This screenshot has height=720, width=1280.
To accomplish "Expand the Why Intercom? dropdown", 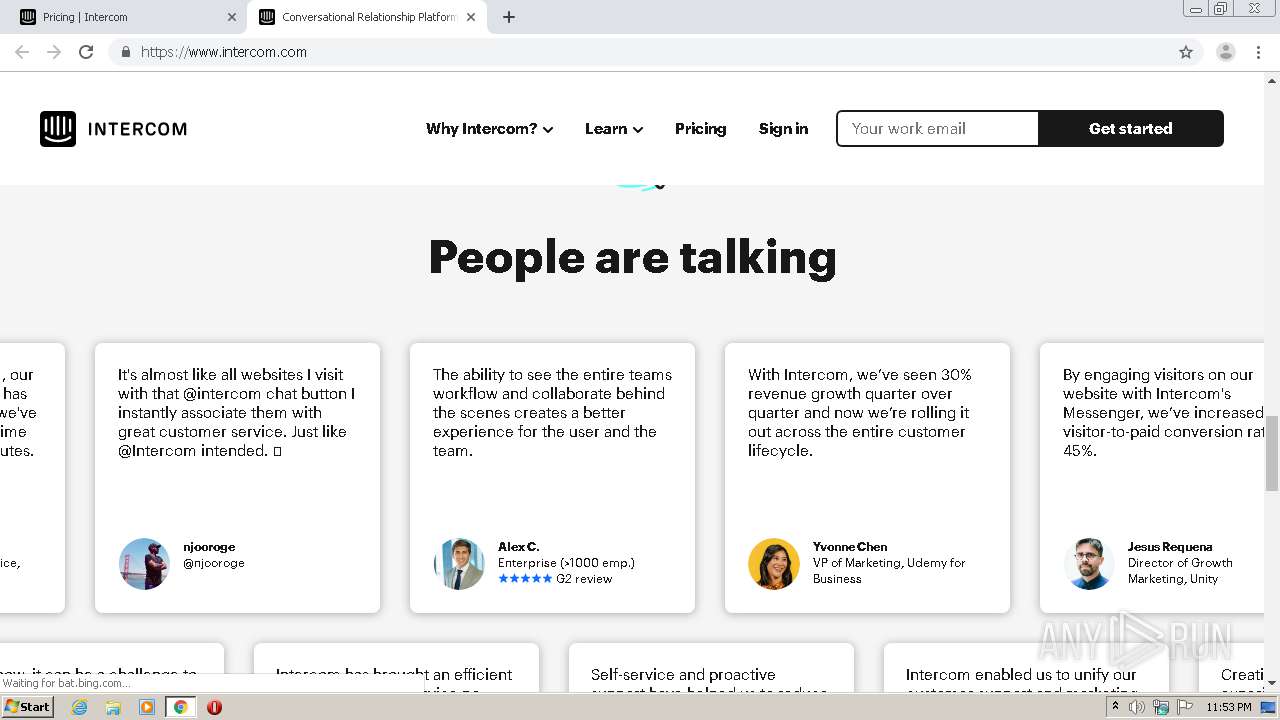I will click(489, 129).
